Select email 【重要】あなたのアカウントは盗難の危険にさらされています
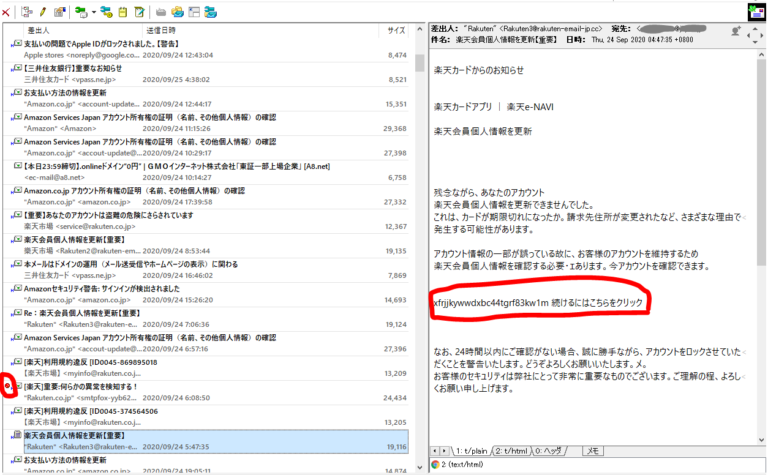The image size is (768, 475). (x=208, y=221)
